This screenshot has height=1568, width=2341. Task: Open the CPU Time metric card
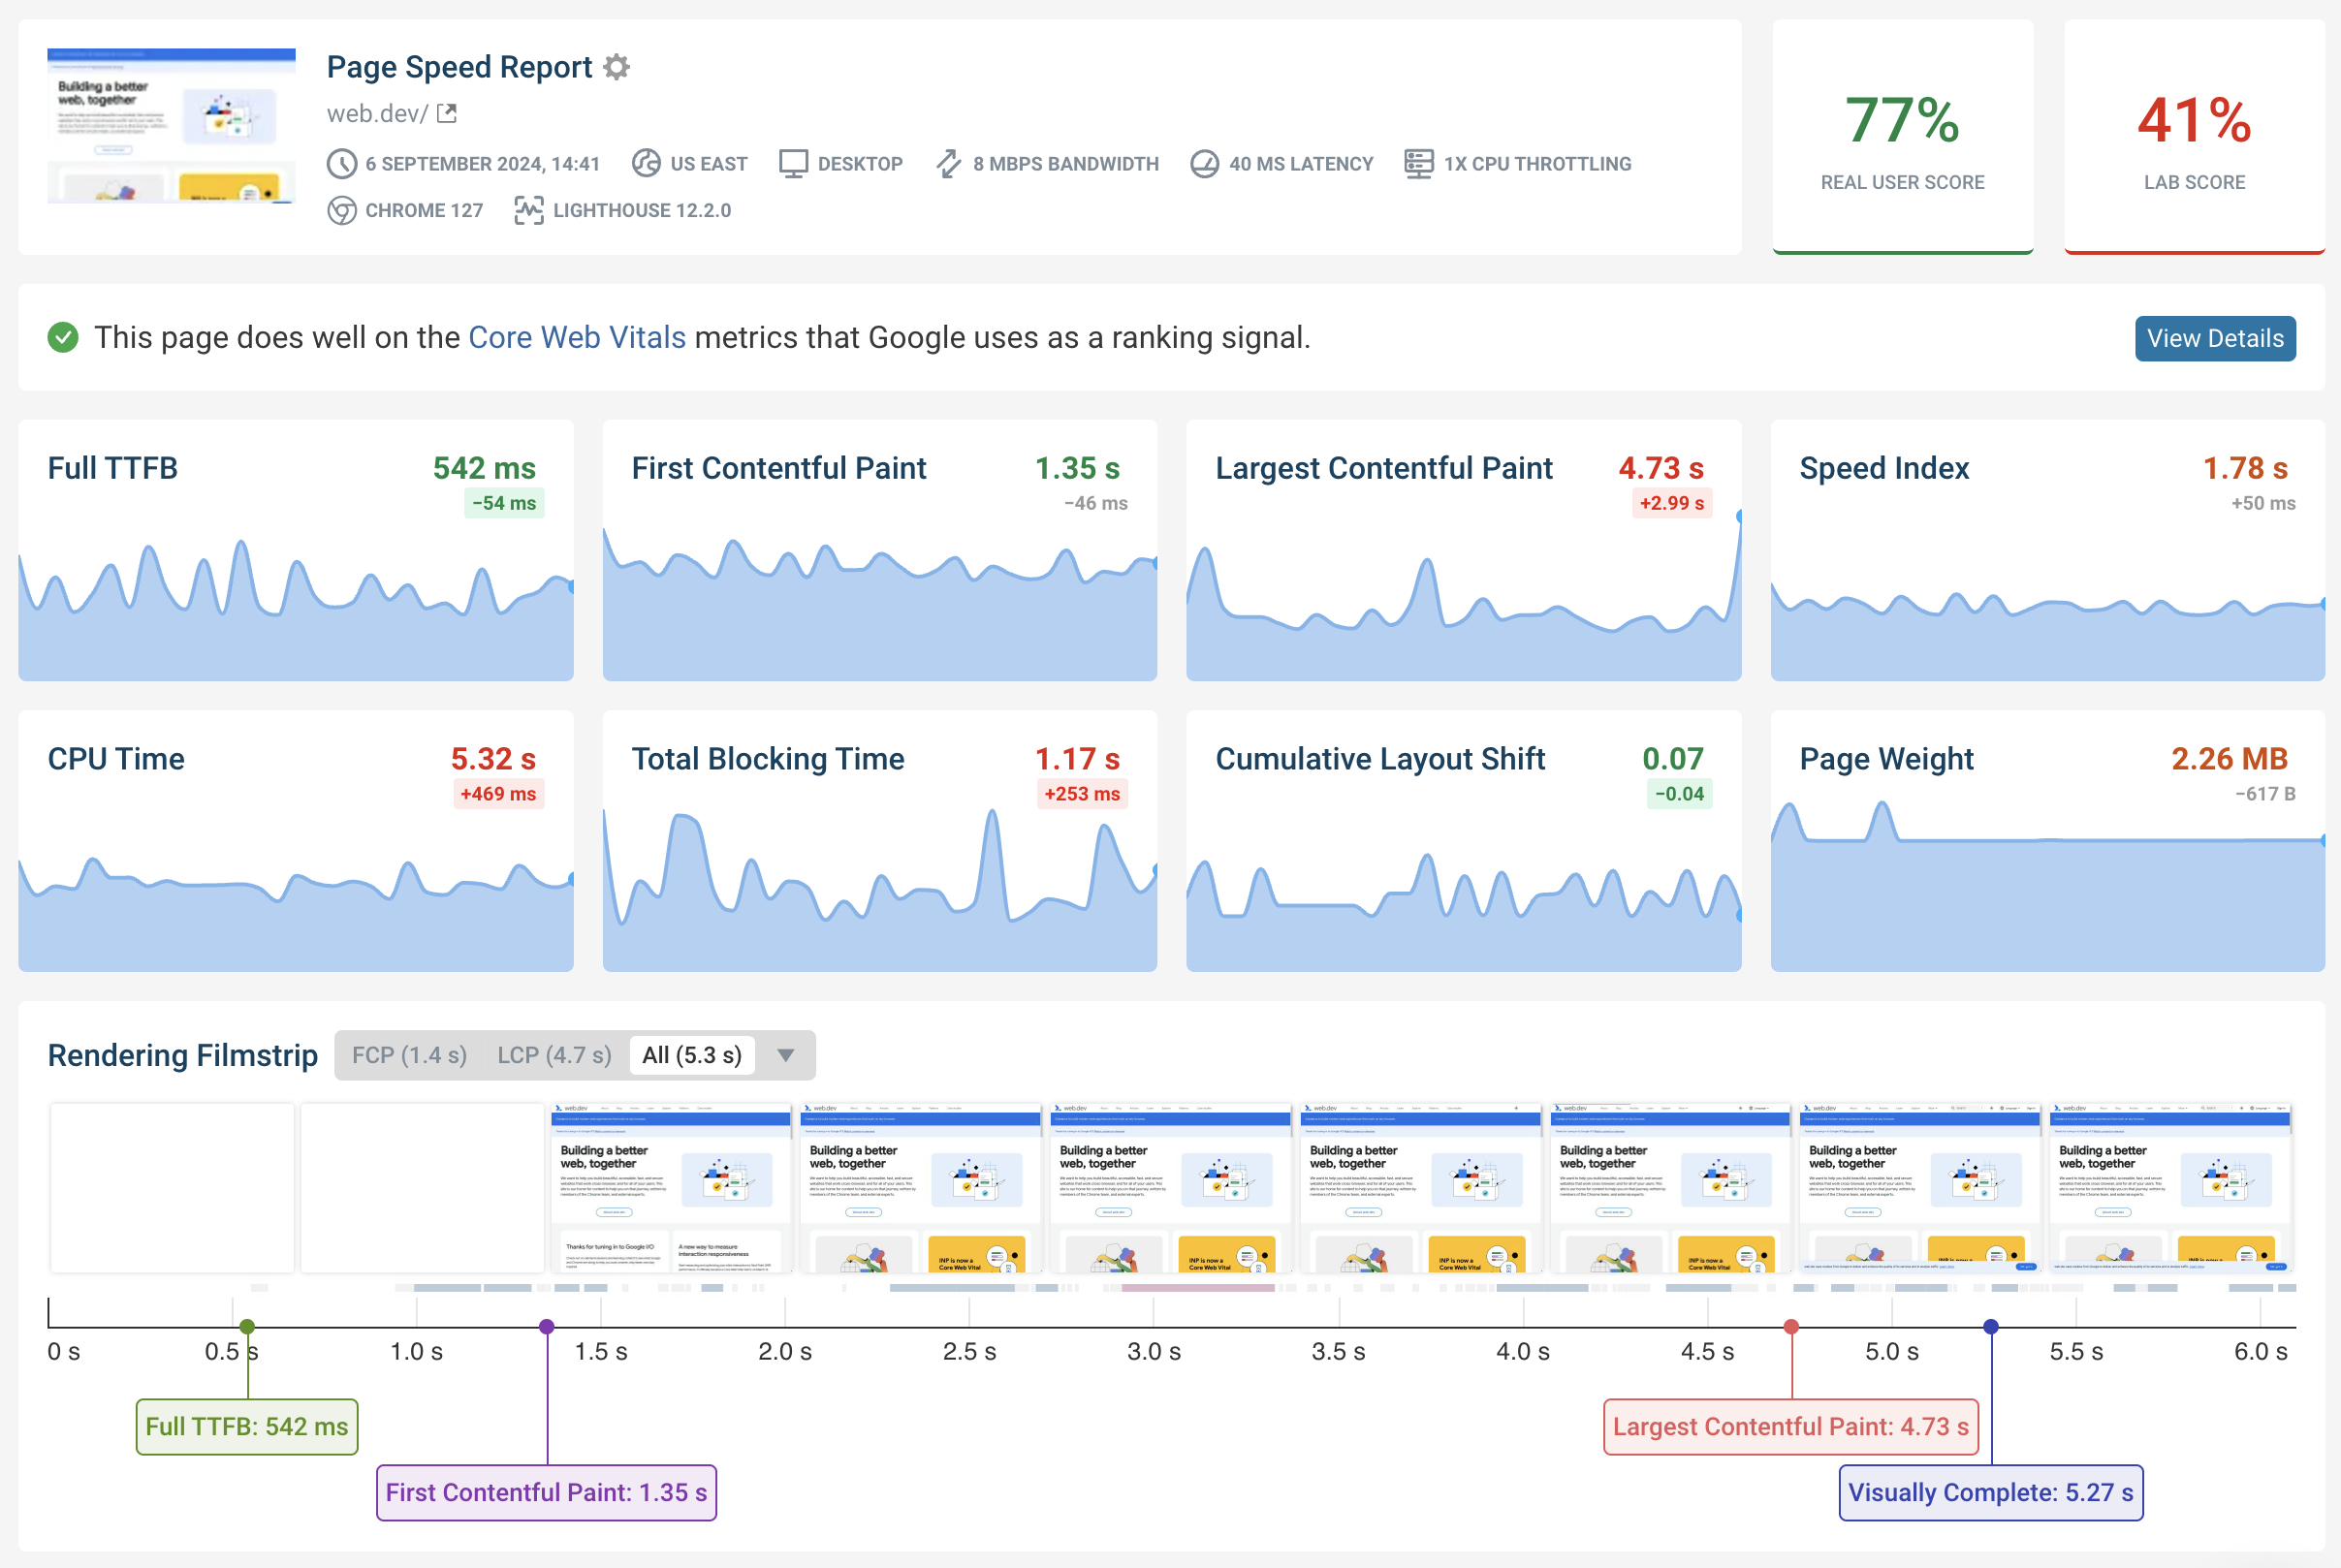(296, 841)
